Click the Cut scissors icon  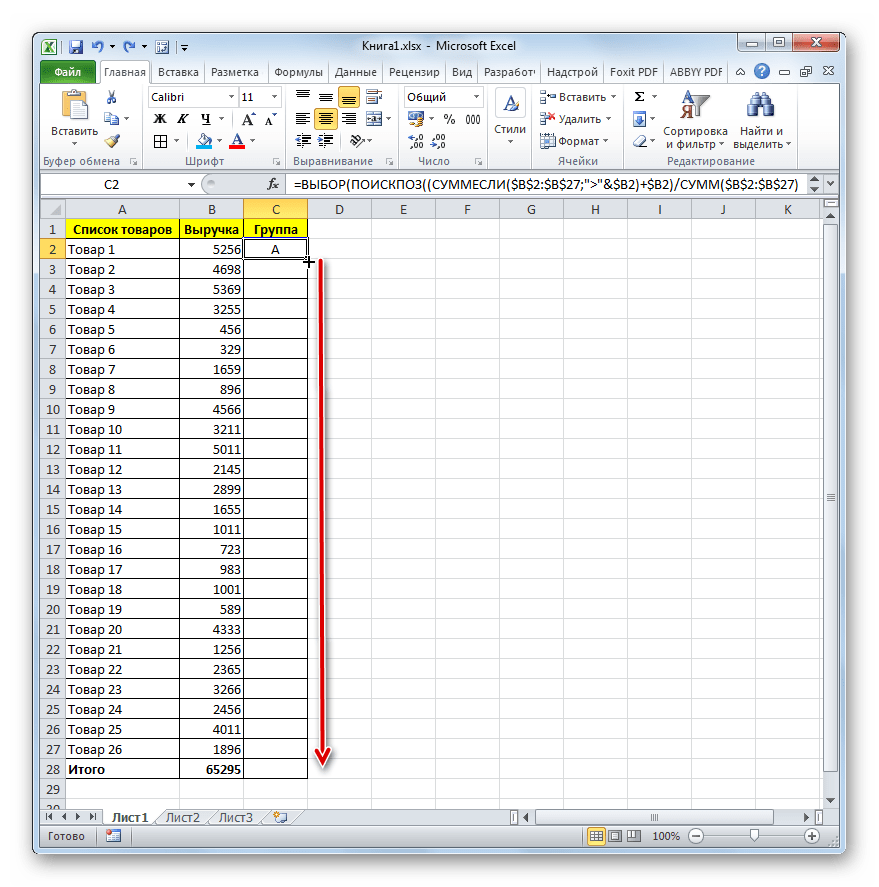(x=112, y=97)
